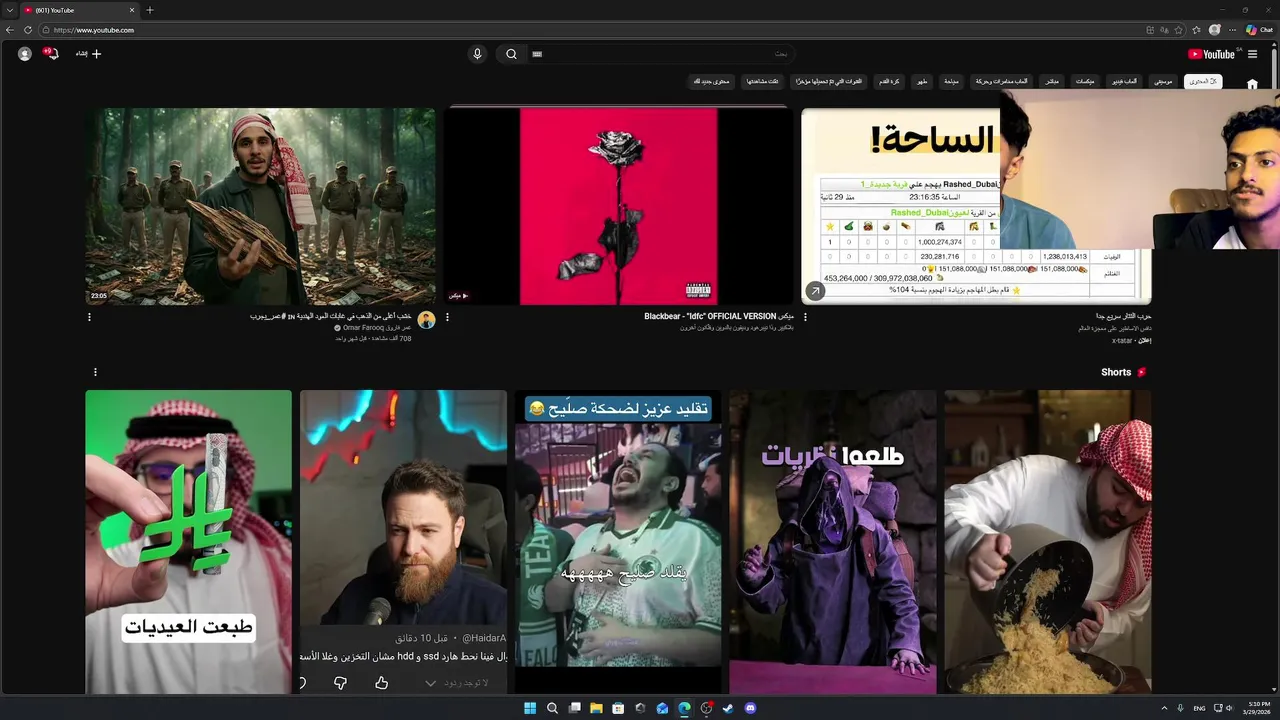Open the browser Chat button
1280x720 pixels.
click(1259, 30)
